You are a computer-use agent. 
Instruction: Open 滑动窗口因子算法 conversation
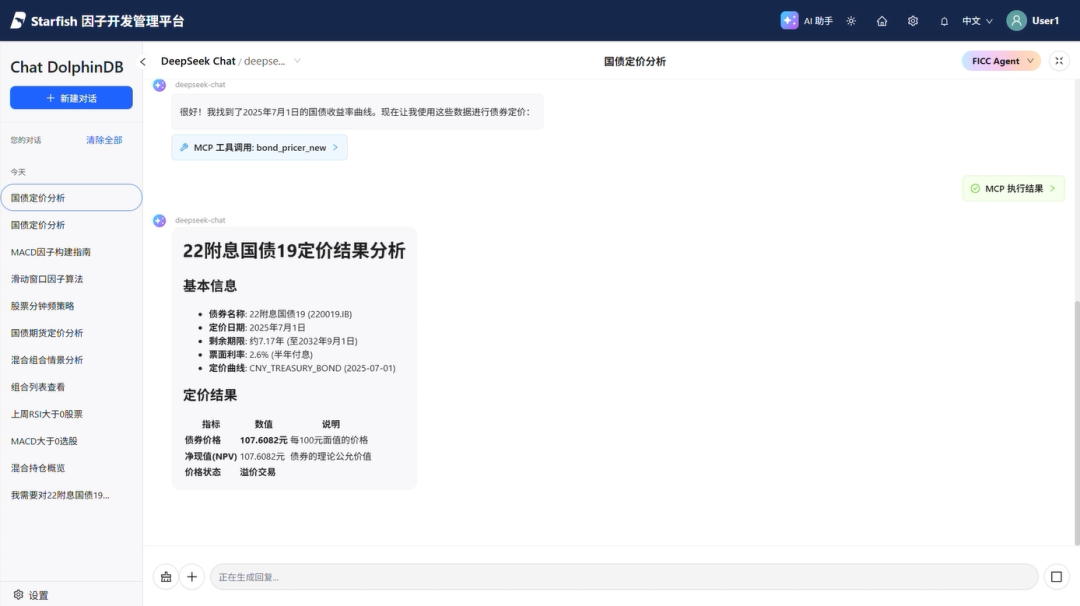point(71,279)
